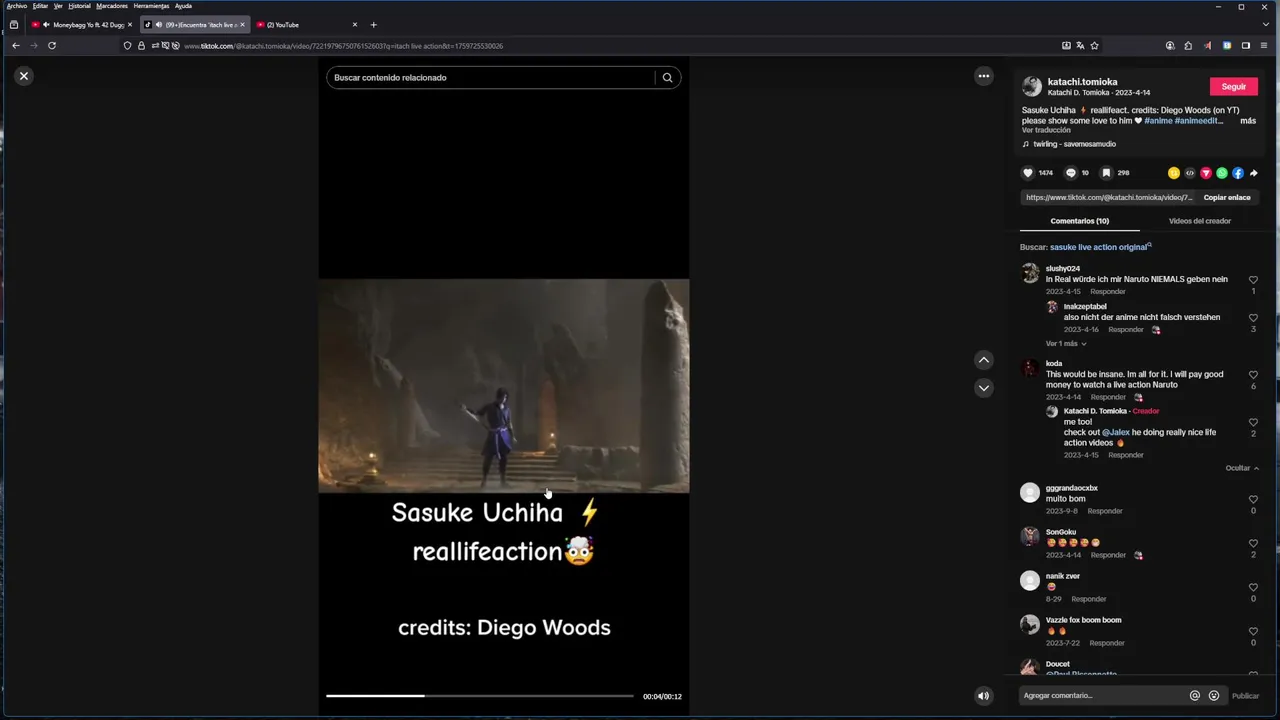
Task: Click the search magnifier icon
Action: [x=667, y=77]
